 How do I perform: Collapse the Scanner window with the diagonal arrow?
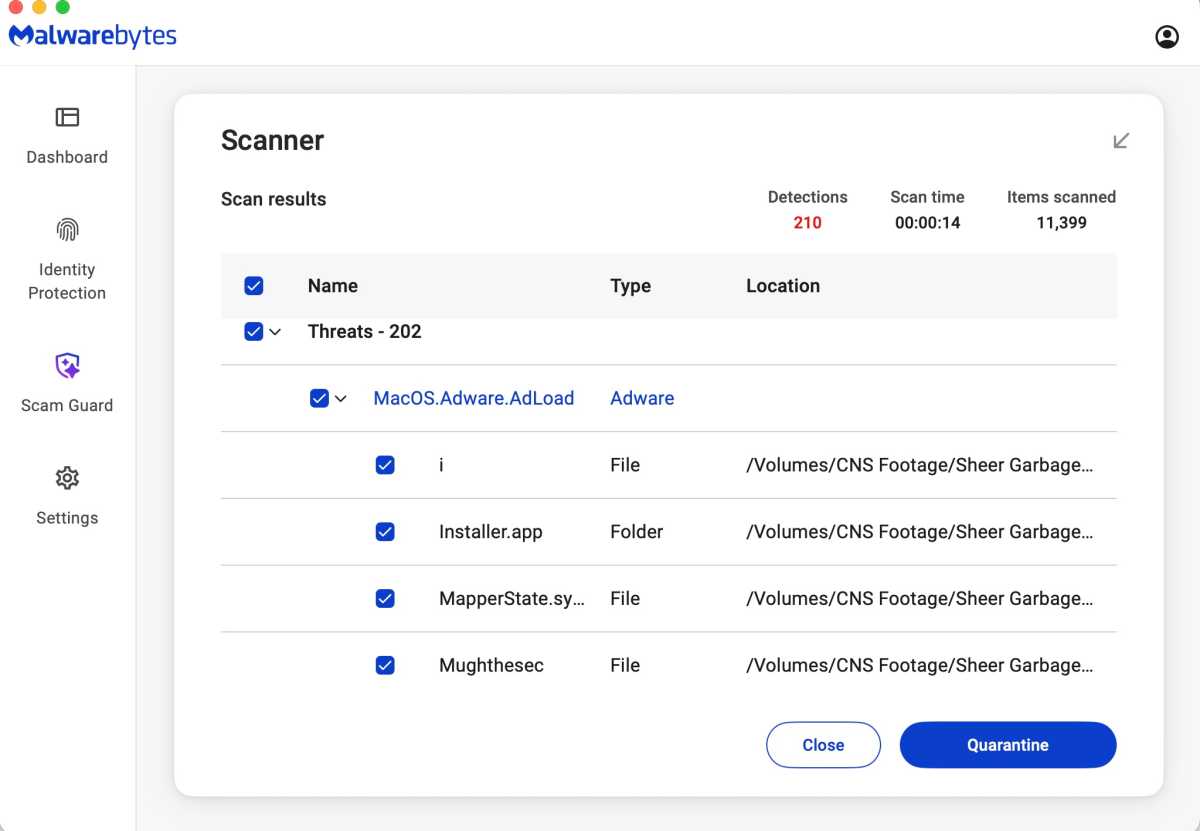(1121, 141)
